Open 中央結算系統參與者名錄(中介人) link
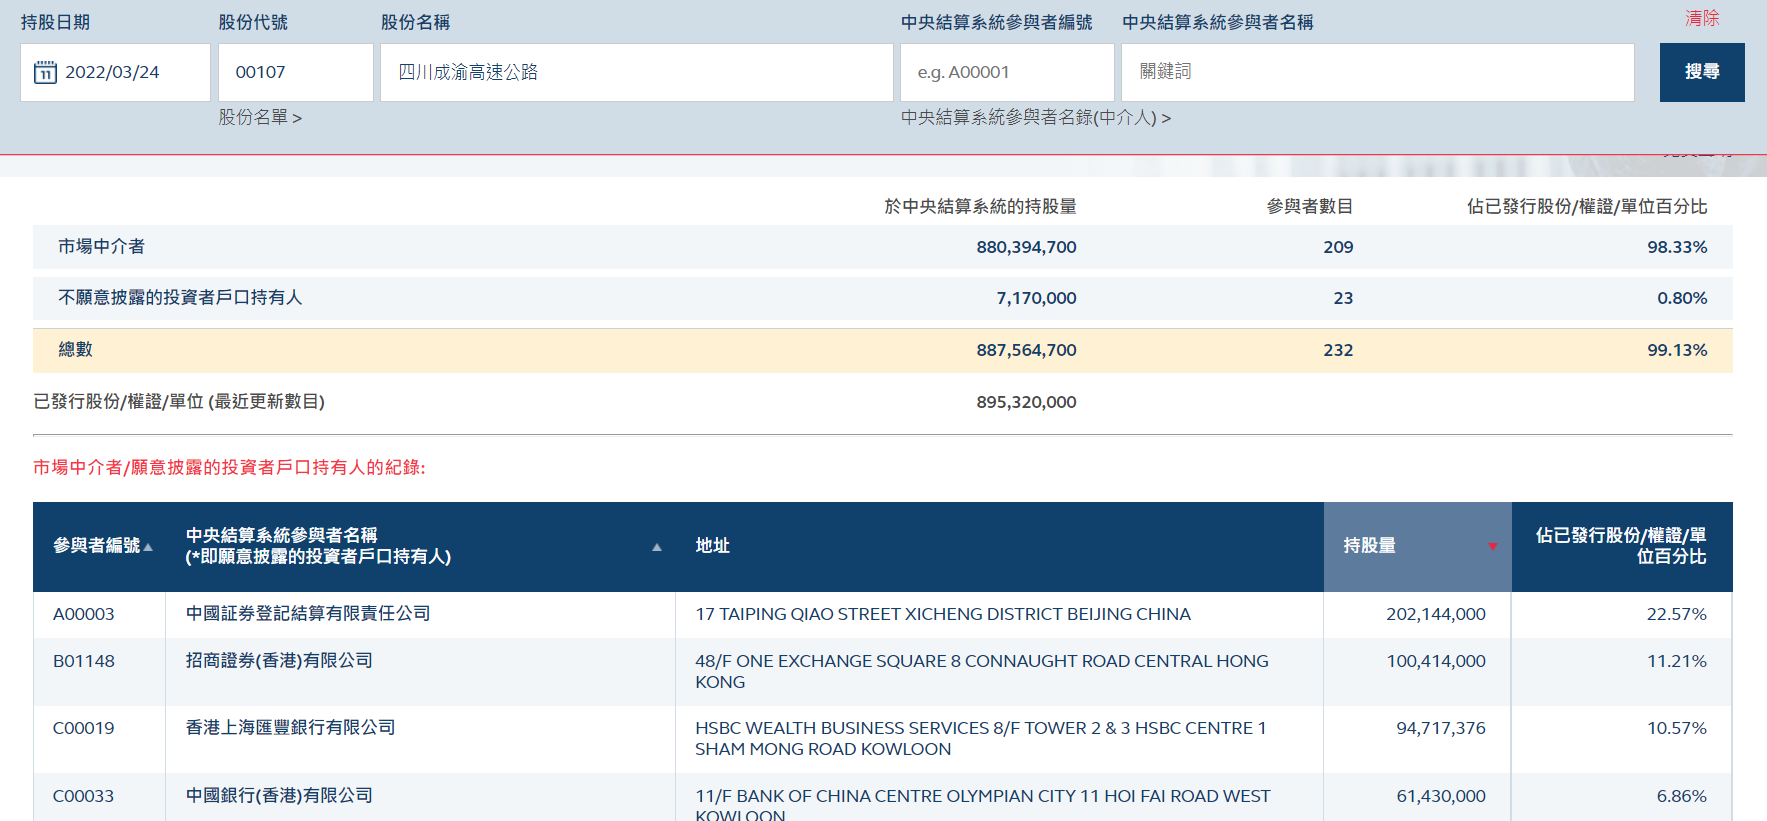The height and width of the screenshot is (821, 1767). coord(1036,118)
